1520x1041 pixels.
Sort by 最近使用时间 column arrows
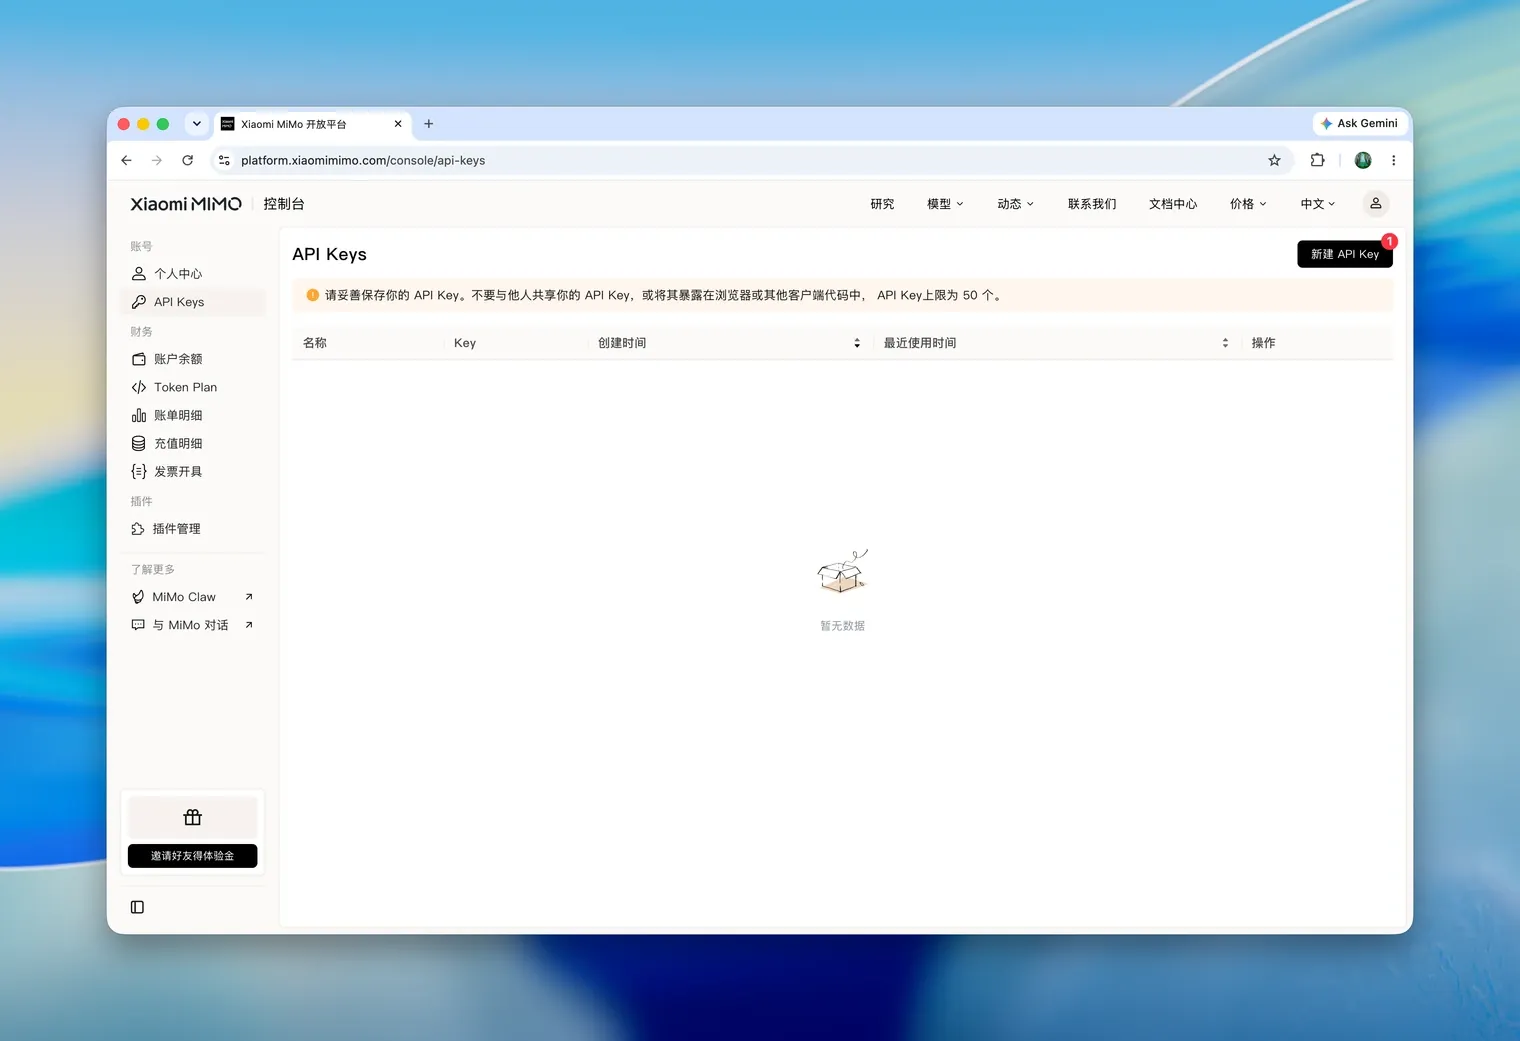pyautogui.click(x=1225, y=343)
